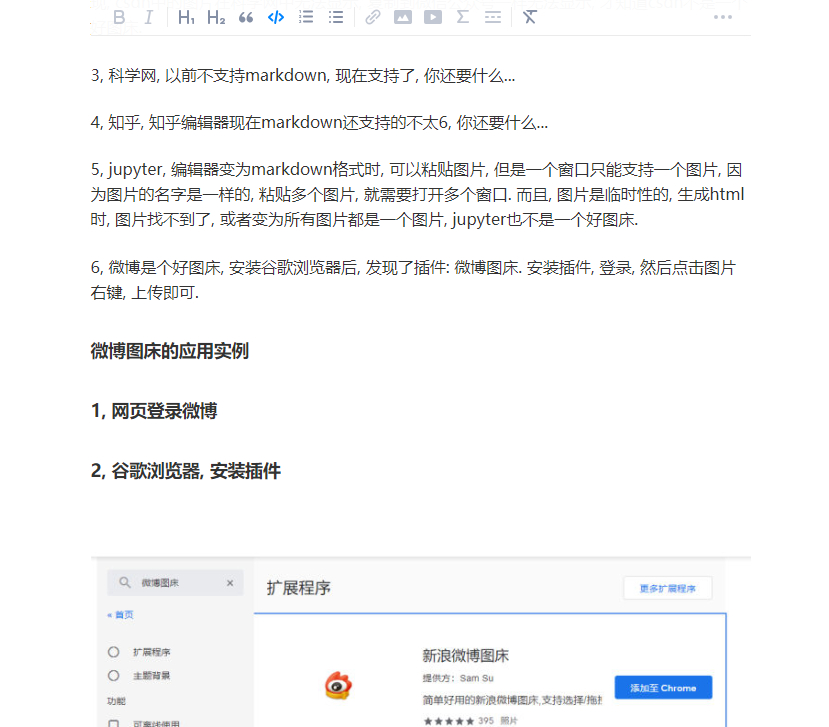Insert a video into the article

coord(433,17)
